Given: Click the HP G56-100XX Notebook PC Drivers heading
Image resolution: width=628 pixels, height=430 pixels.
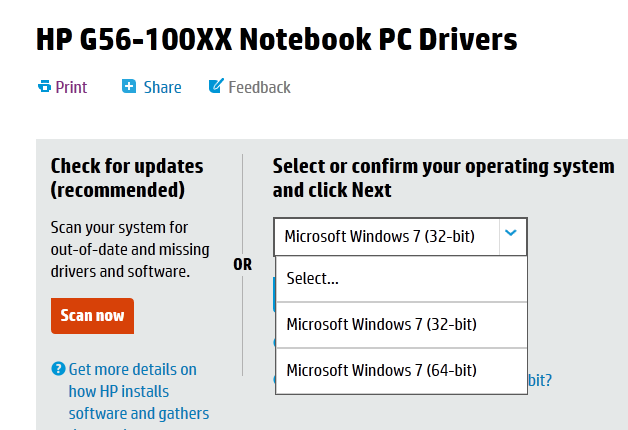Looking at the screenshot, I should tap(277, 39).
